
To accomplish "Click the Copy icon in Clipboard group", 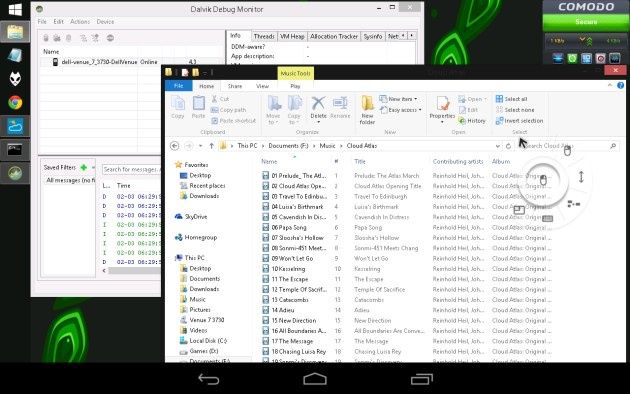I will click(178, 107).
